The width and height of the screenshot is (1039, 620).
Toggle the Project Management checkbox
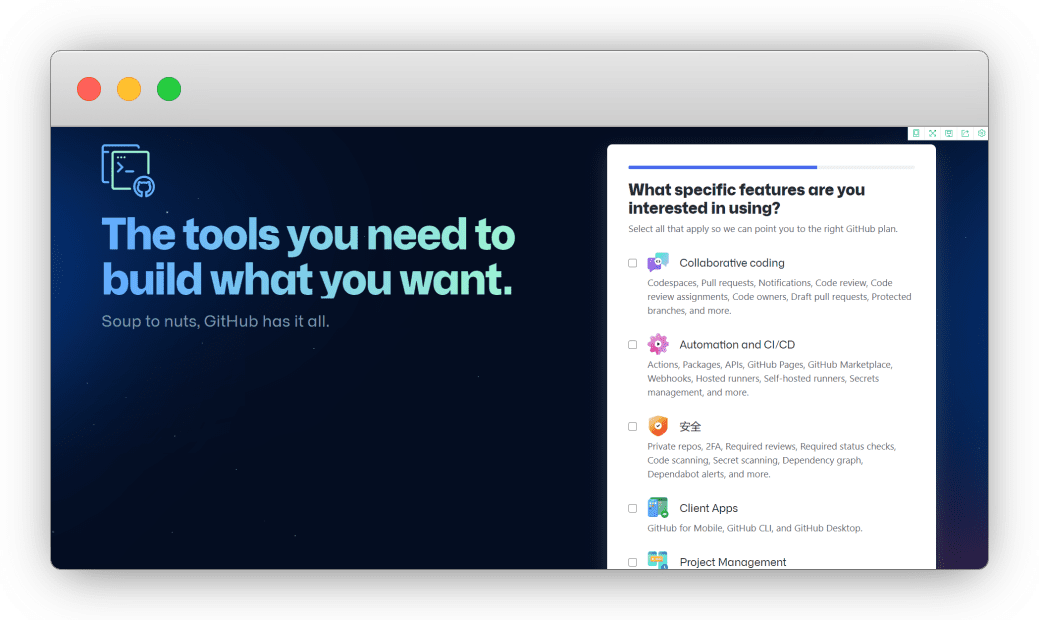coord(632,562)
